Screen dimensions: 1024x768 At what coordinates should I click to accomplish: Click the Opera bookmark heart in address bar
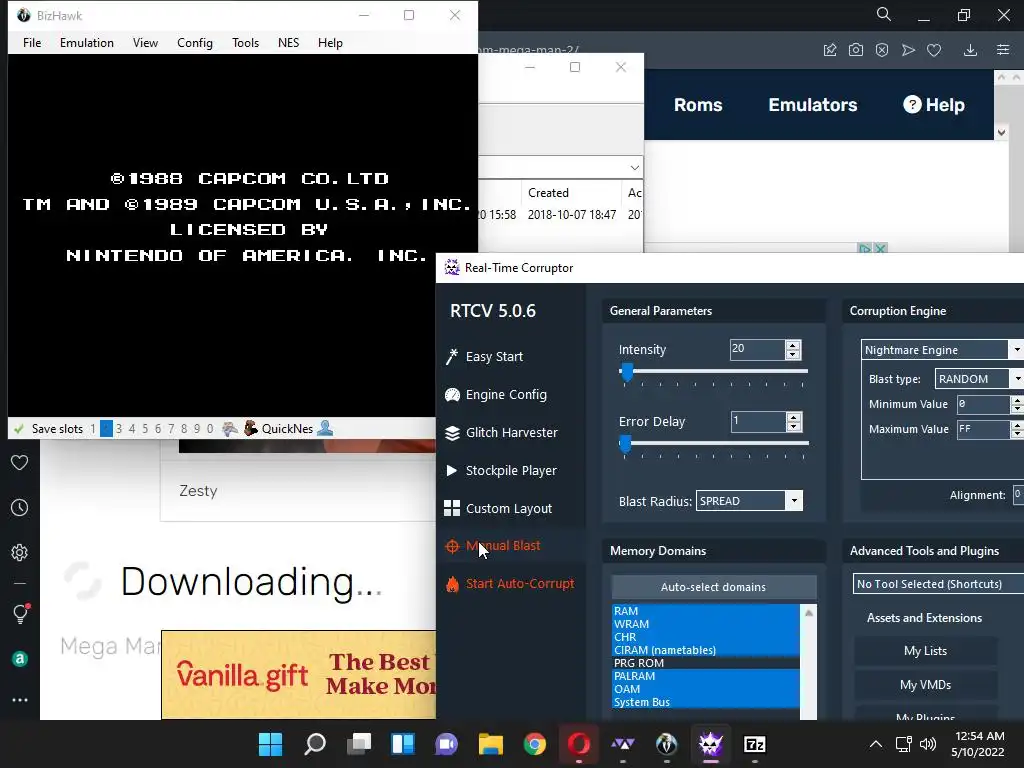click(x=934, y=50)
